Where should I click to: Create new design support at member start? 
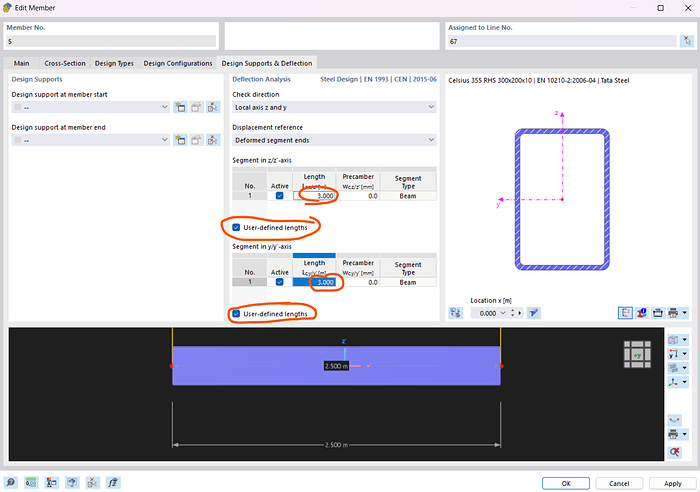point(180,107)
